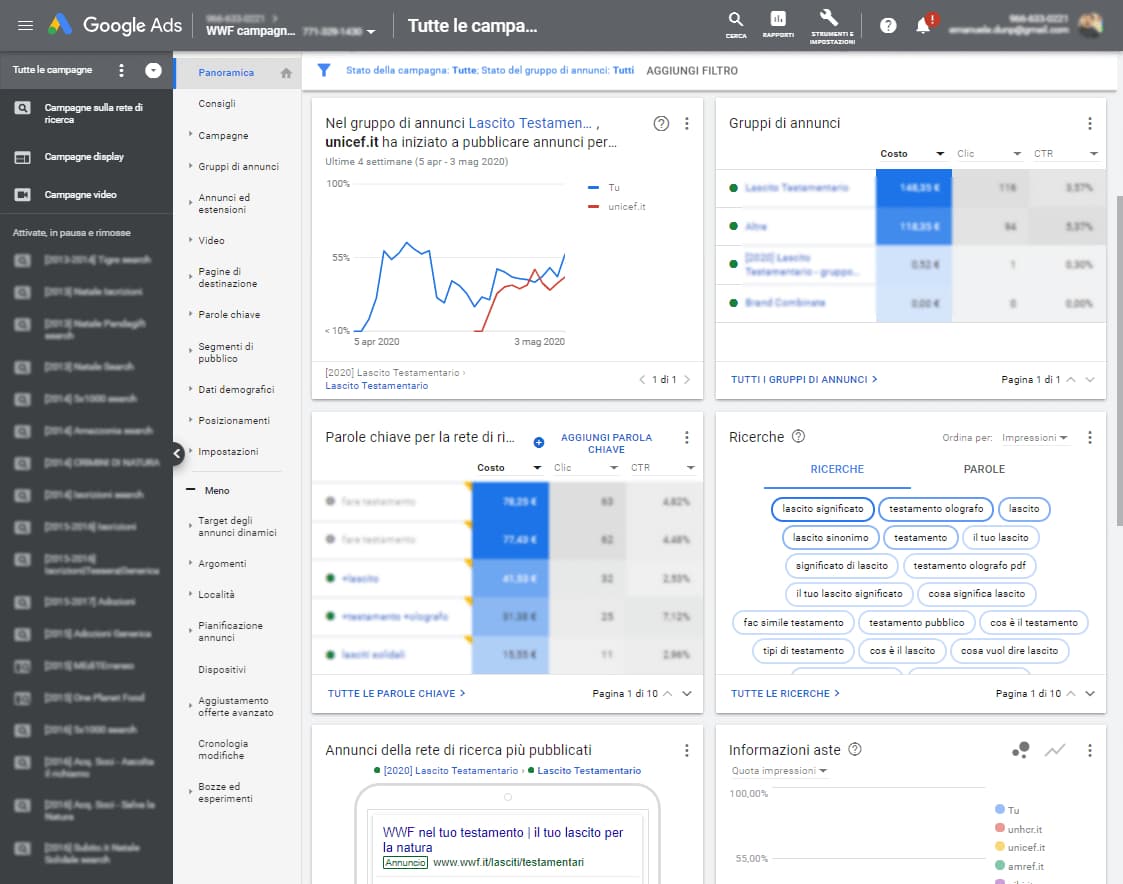Open CTR column dropdown in Gruppi di annunci
Screen dimensions: 1123x884
pos(1094,154)
